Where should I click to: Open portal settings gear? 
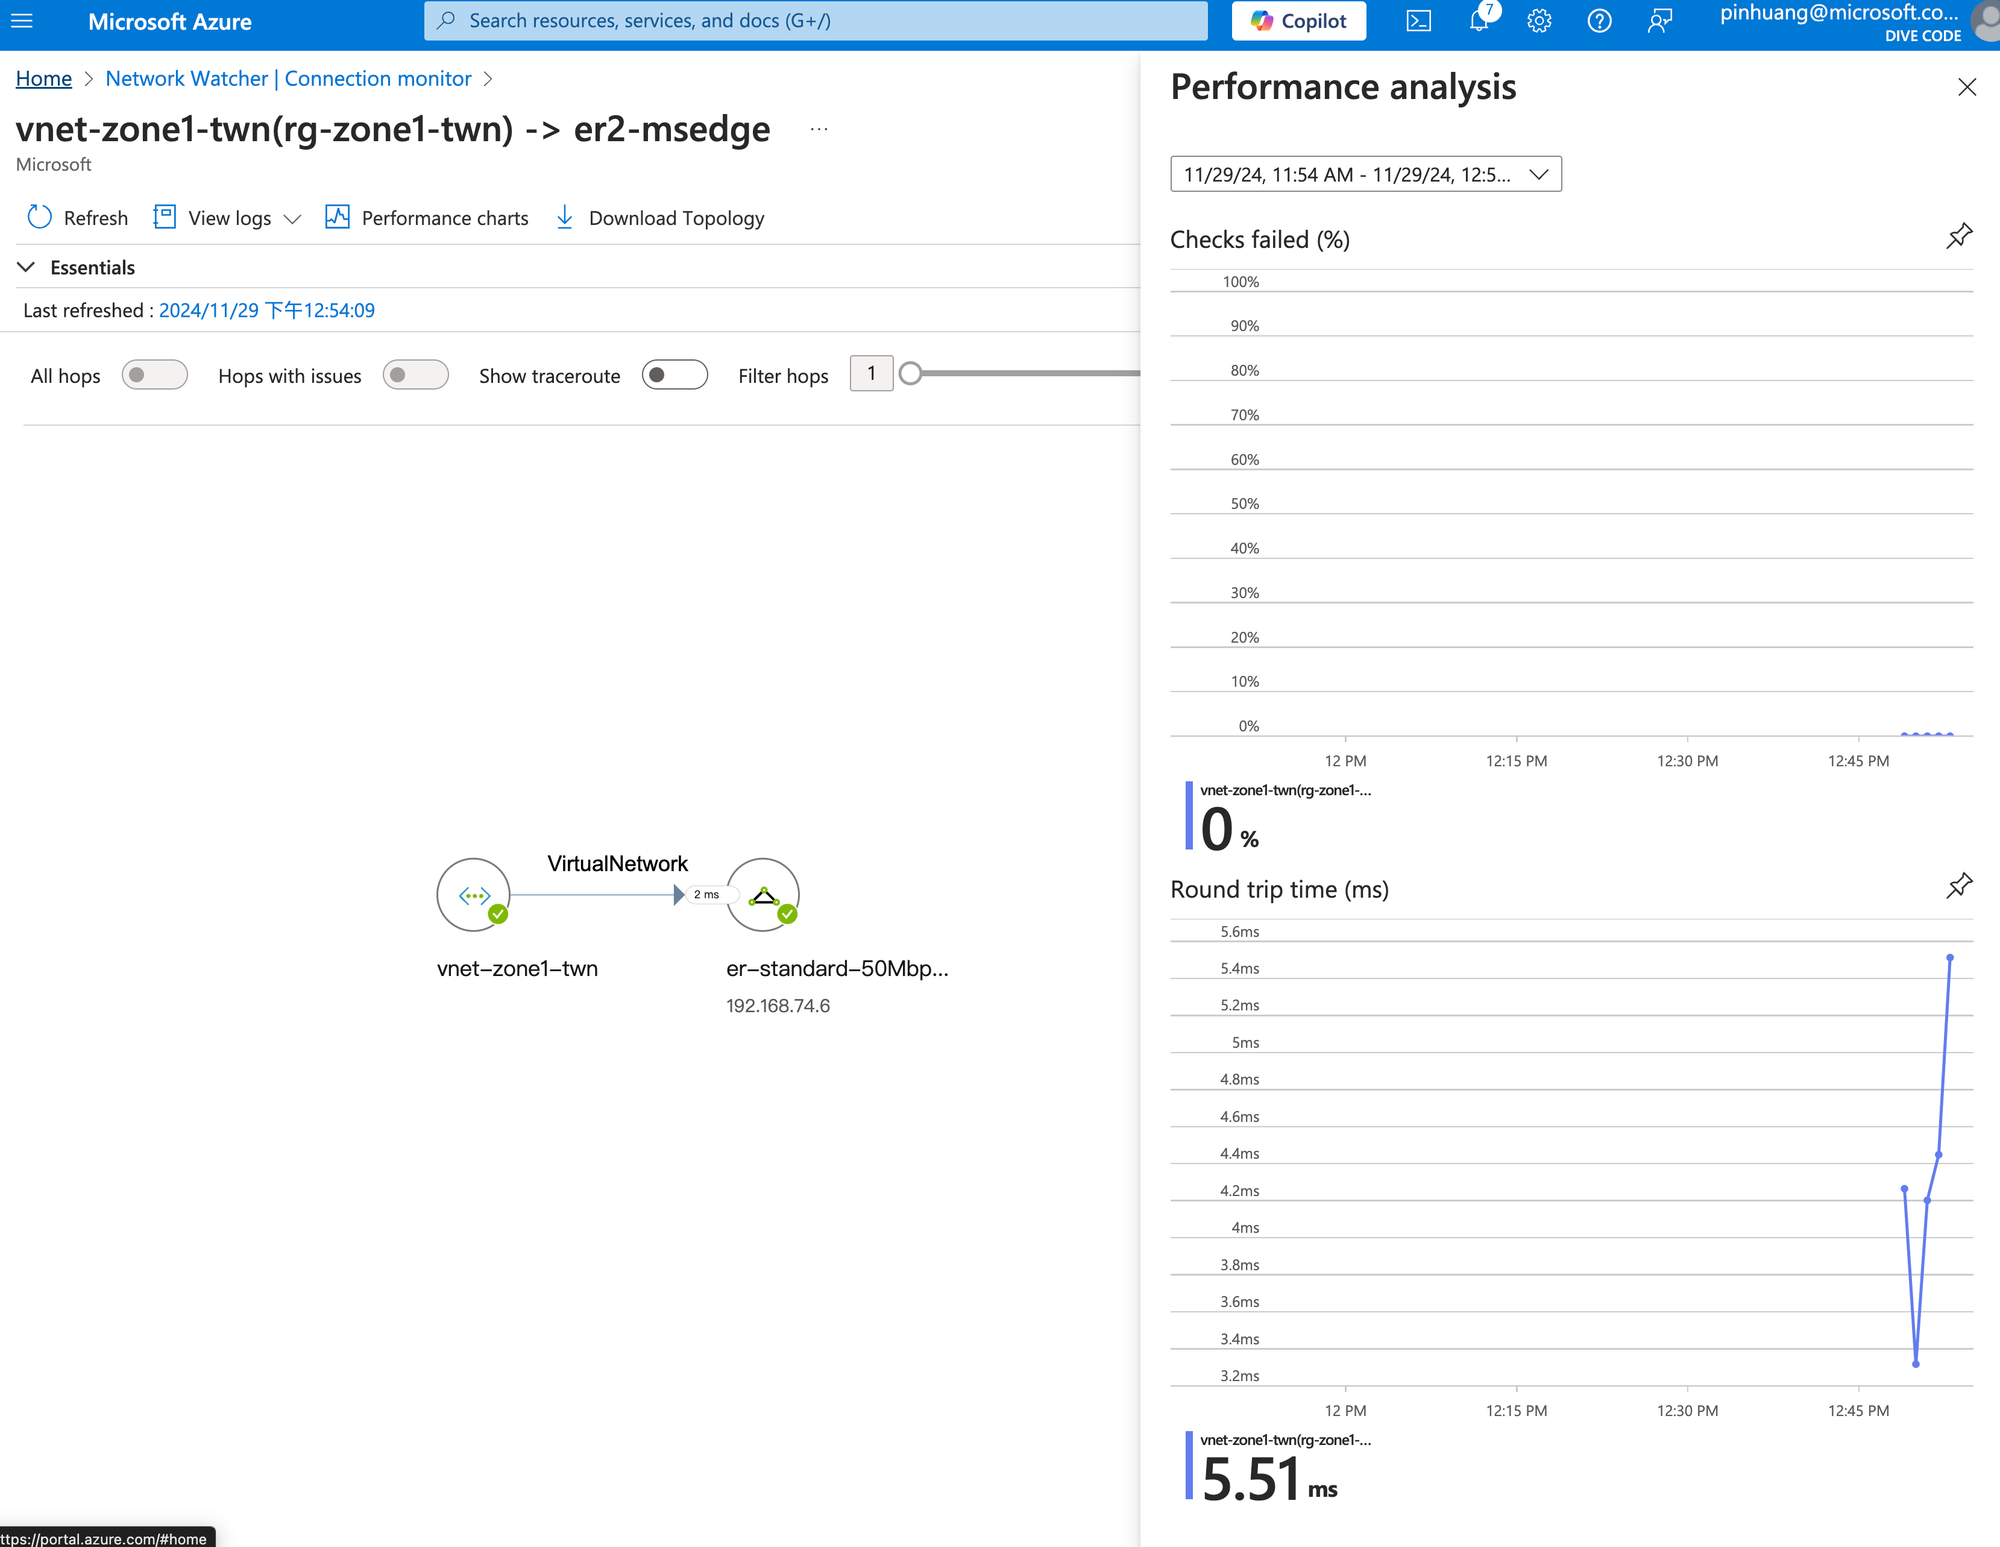tap(1539, 21)
